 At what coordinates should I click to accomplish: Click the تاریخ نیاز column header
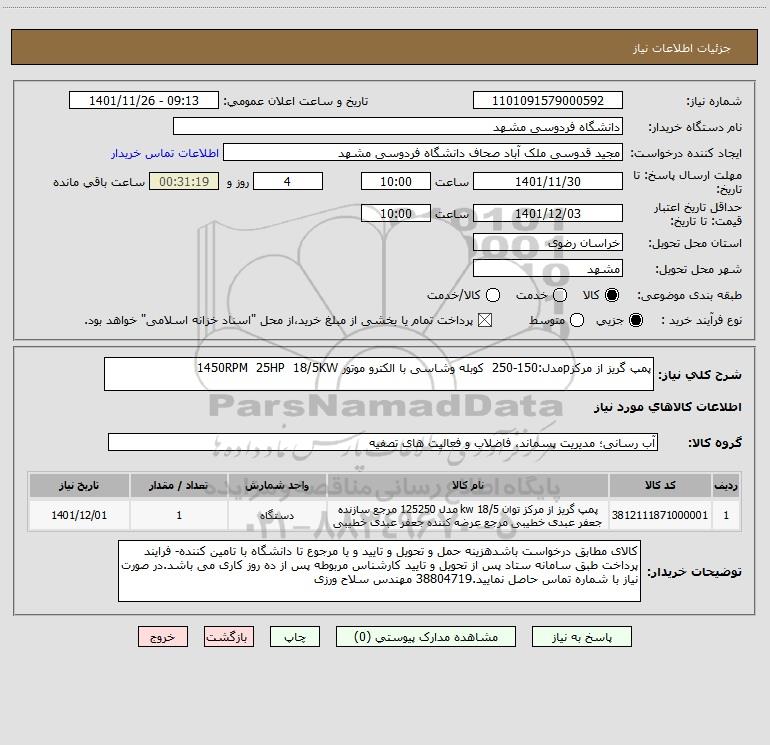coord(79,485)
